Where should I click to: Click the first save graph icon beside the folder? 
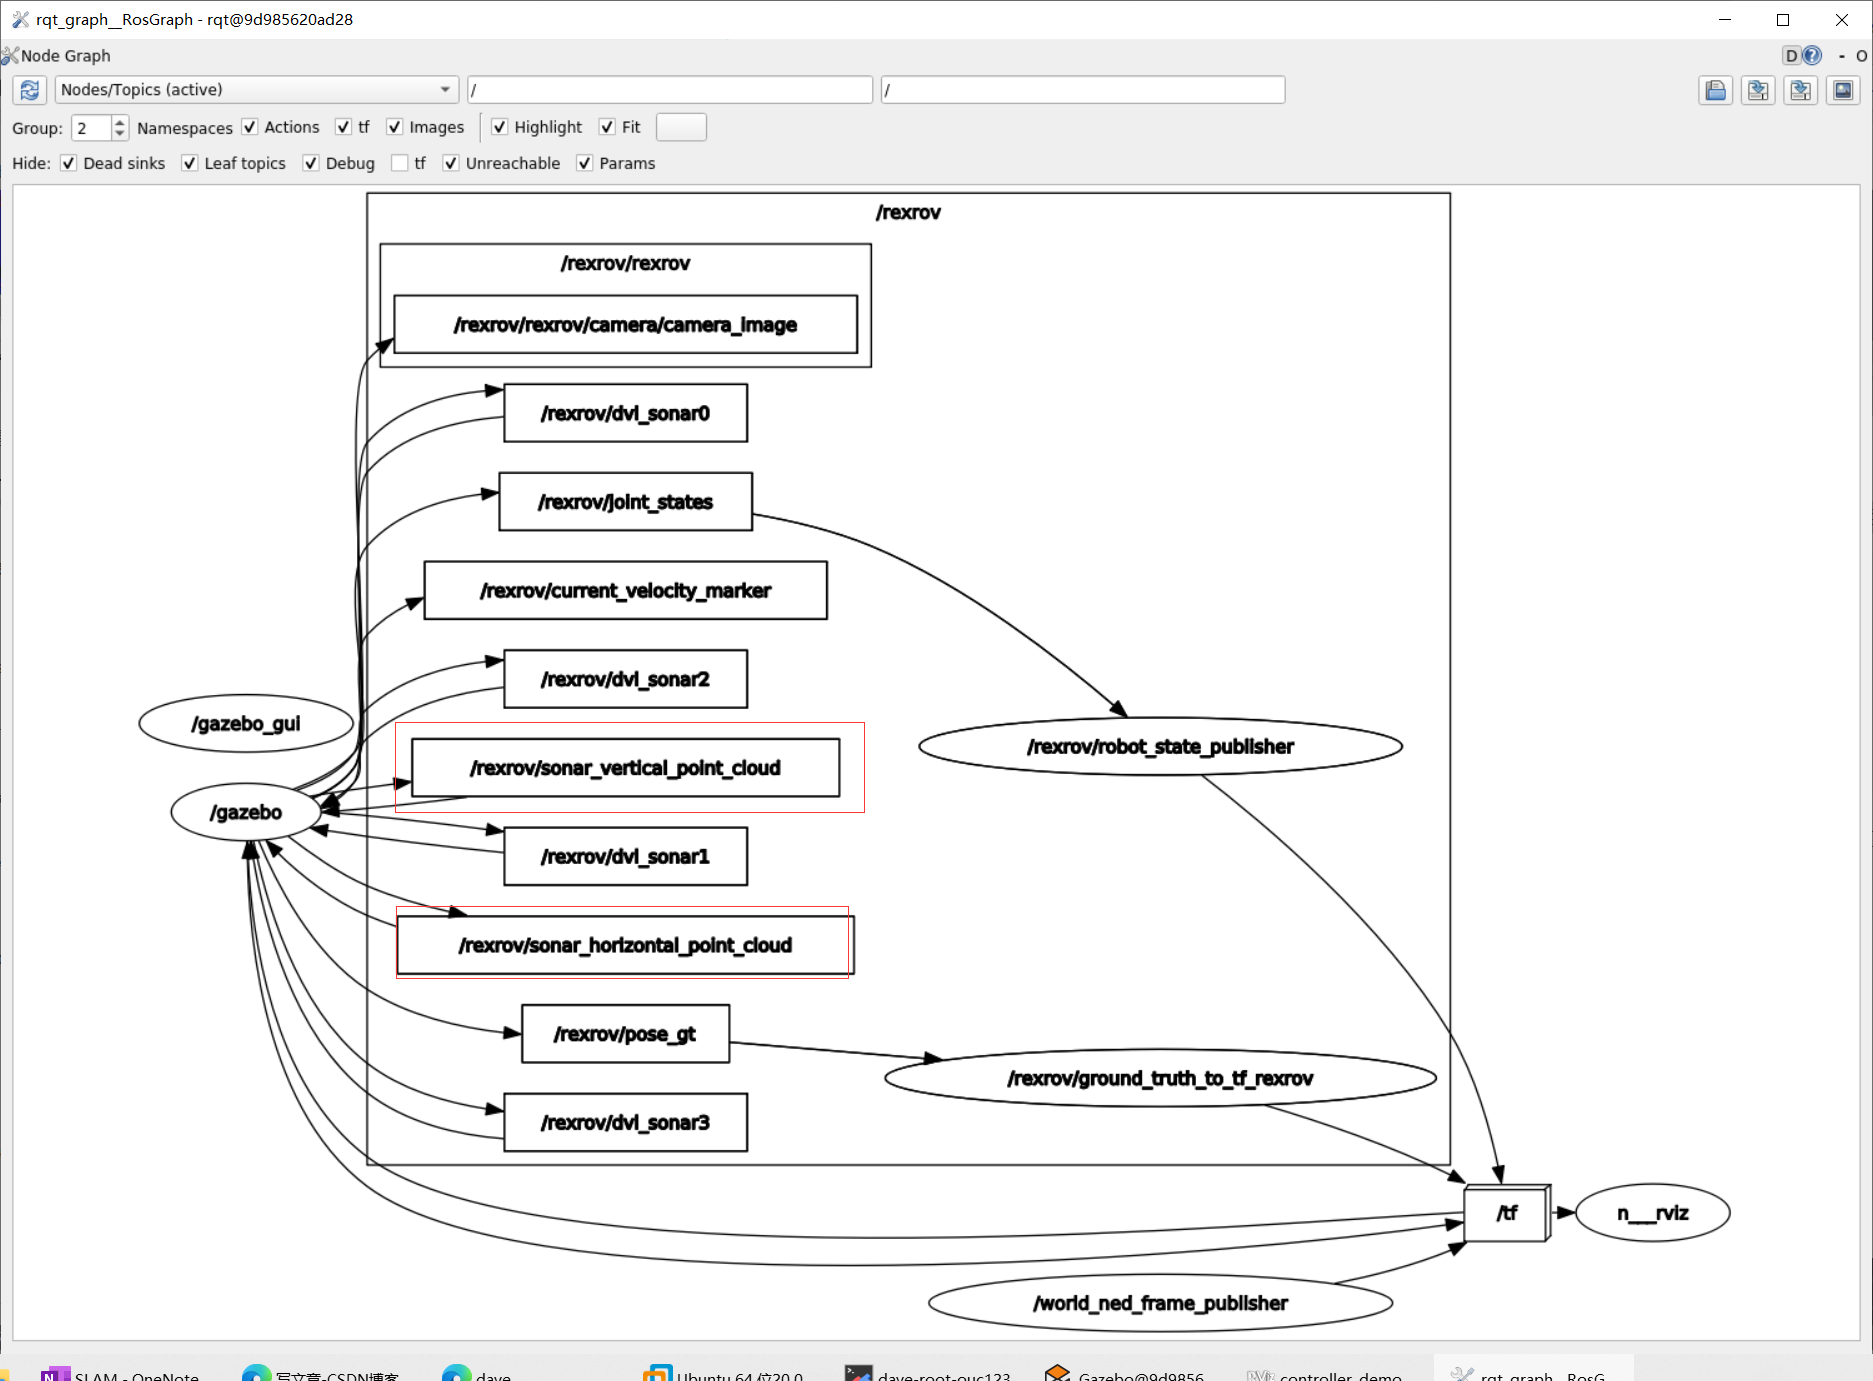tap(1758, 91)
